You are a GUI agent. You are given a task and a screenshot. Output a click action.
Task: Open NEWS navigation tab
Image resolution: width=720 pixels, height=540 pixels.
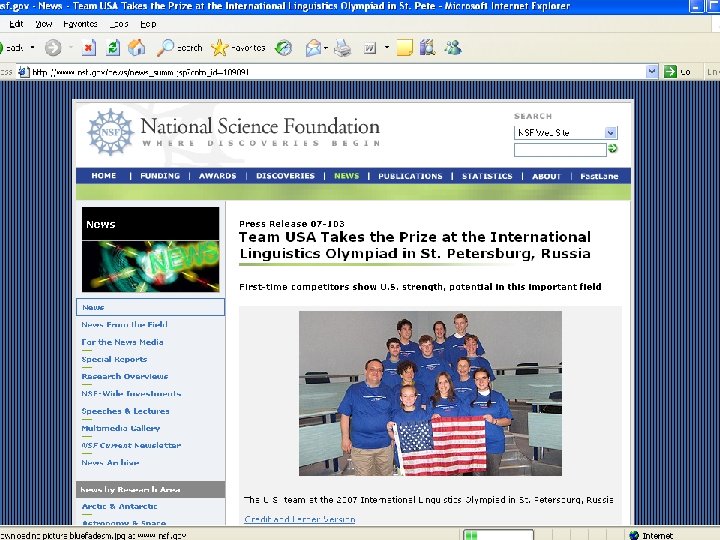coord(347,176)
